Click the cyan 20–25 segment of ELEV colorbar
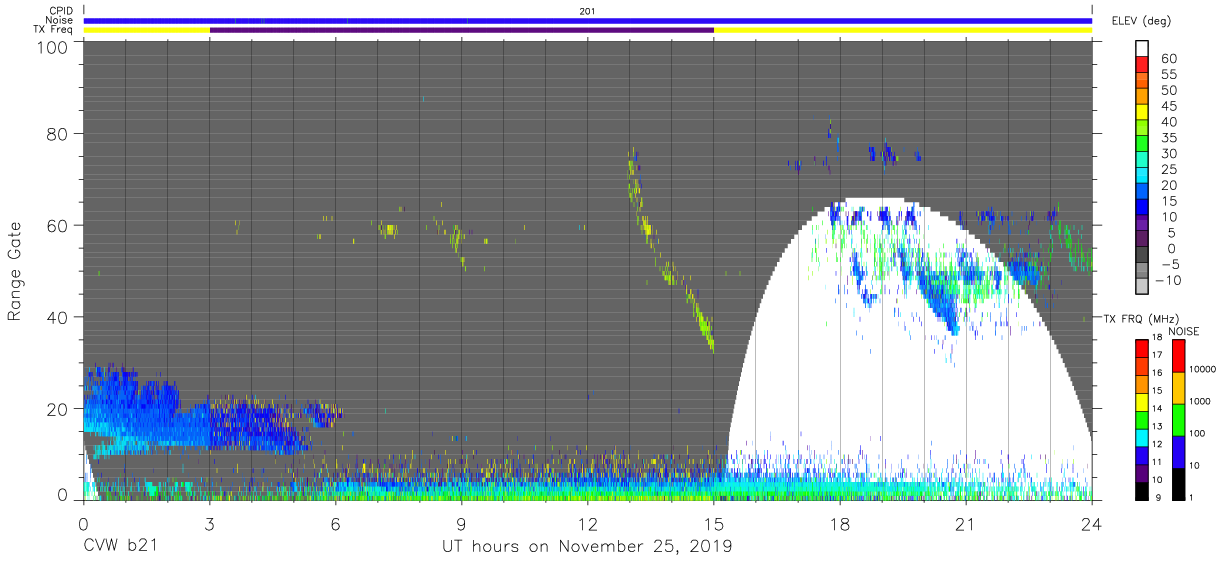Image resolution: width=1228 pixels, height=567 pixels. click(1143, 177)
